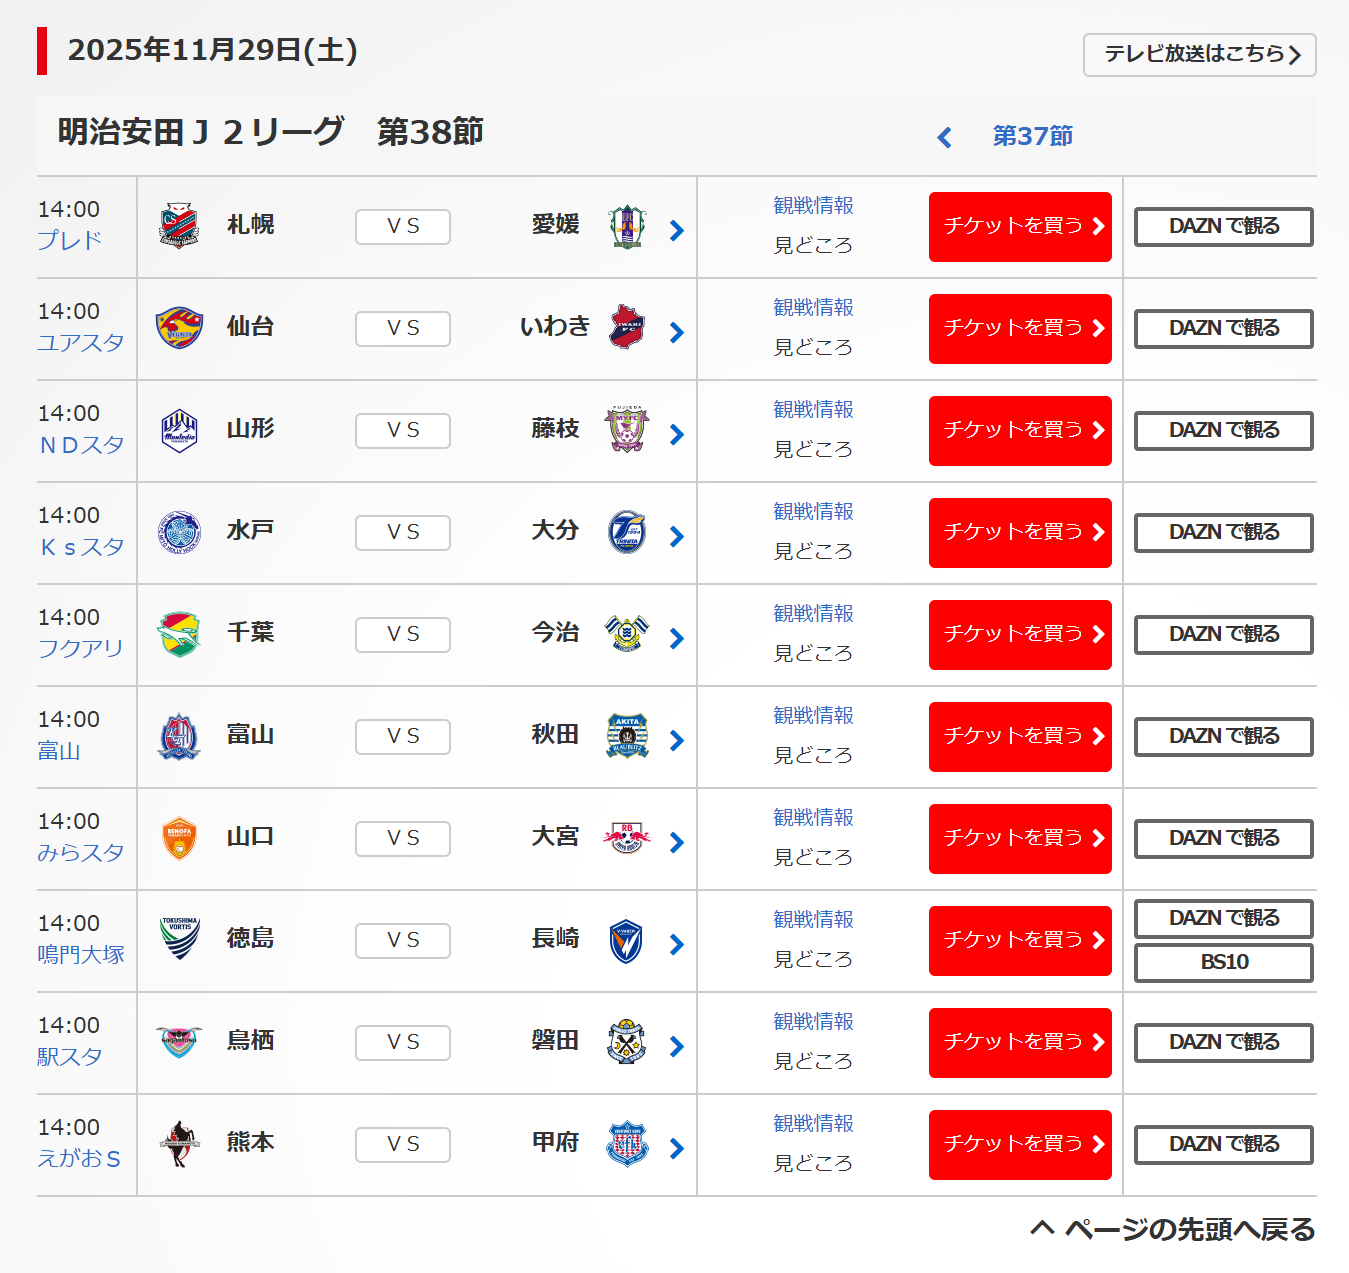Image resolution: width=1349 pixels, height=1273 pixels.
Task: Click the Yamagata team emblem
Action: (180, 430)
